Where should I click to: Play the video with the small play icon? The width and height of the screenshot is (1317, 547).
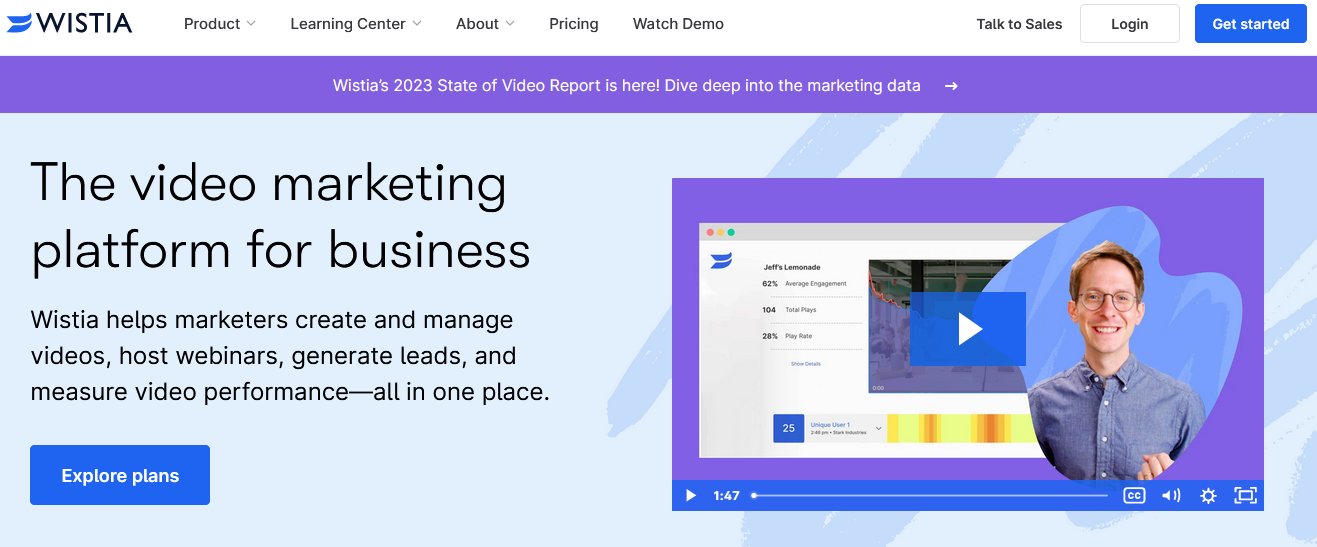coord(690,495)
